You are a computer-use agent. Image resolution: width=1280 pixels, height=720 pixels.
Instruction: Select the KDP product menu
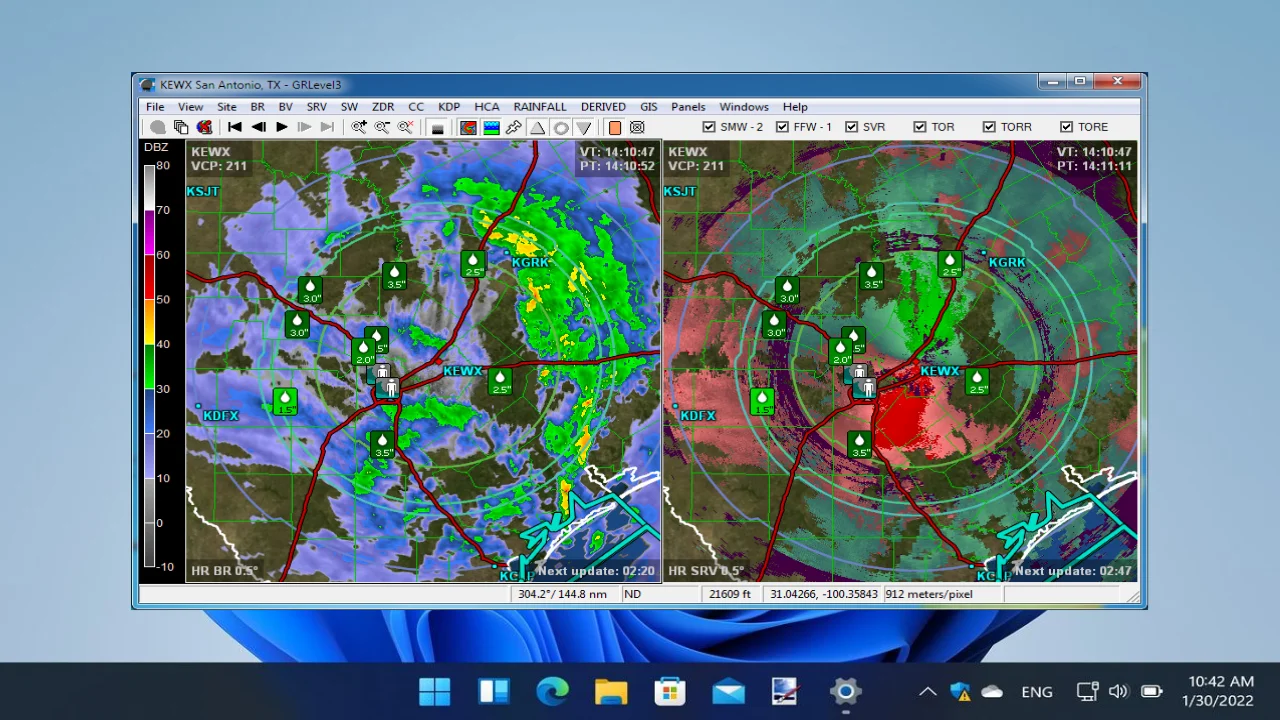449,106
